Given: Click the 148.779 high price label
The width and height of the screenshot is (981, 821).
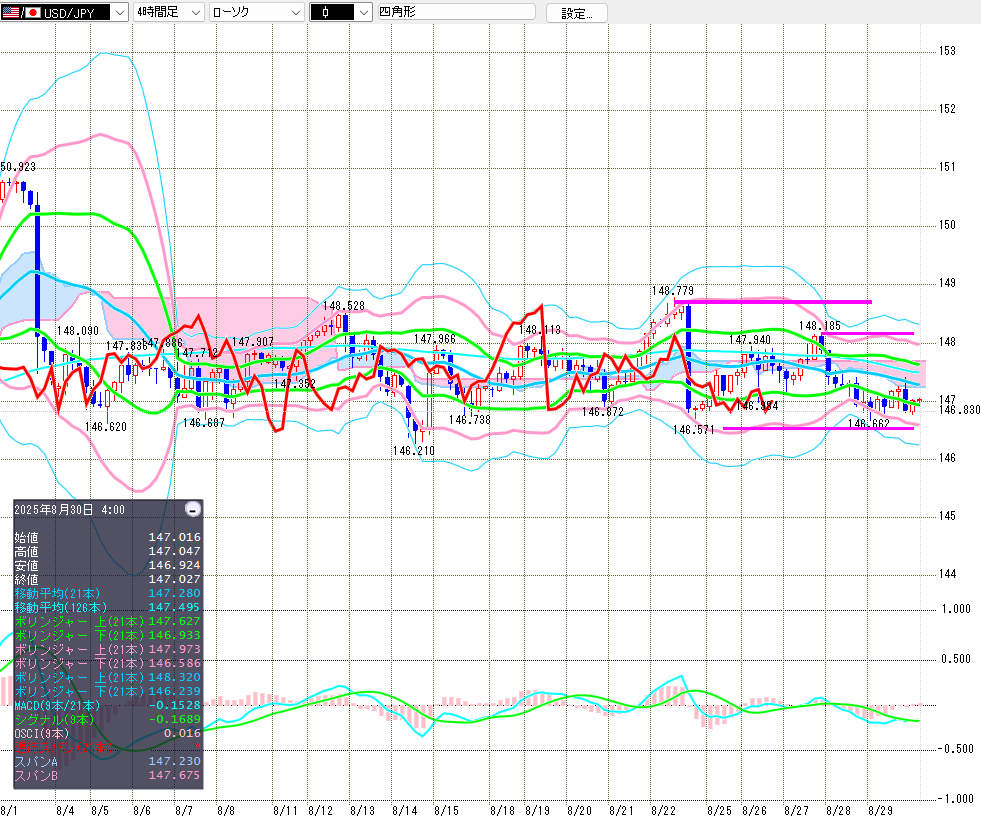Looking at the screenshot, I should [x=673, y=291].
